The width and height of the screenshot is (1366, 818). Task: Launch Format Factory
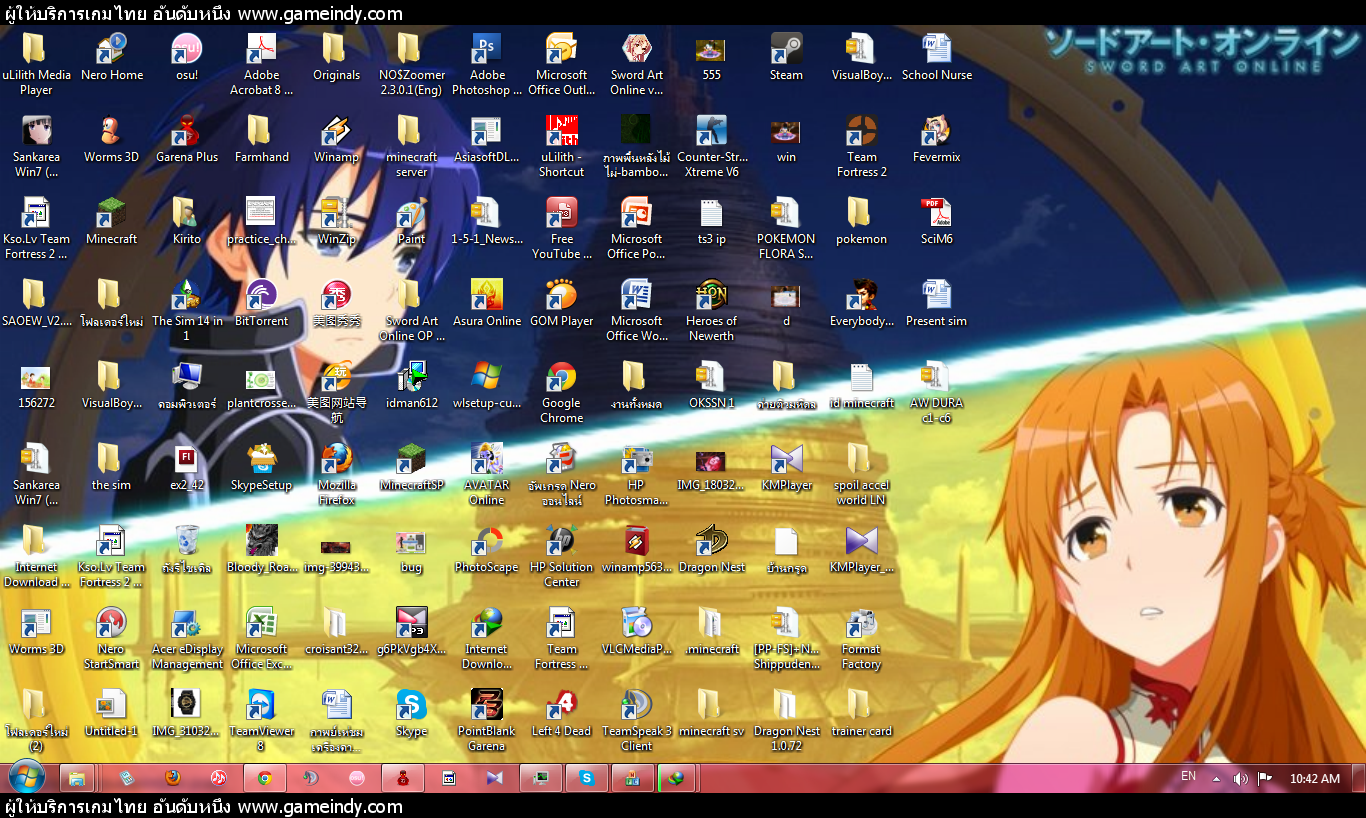(x=862, y=638)
